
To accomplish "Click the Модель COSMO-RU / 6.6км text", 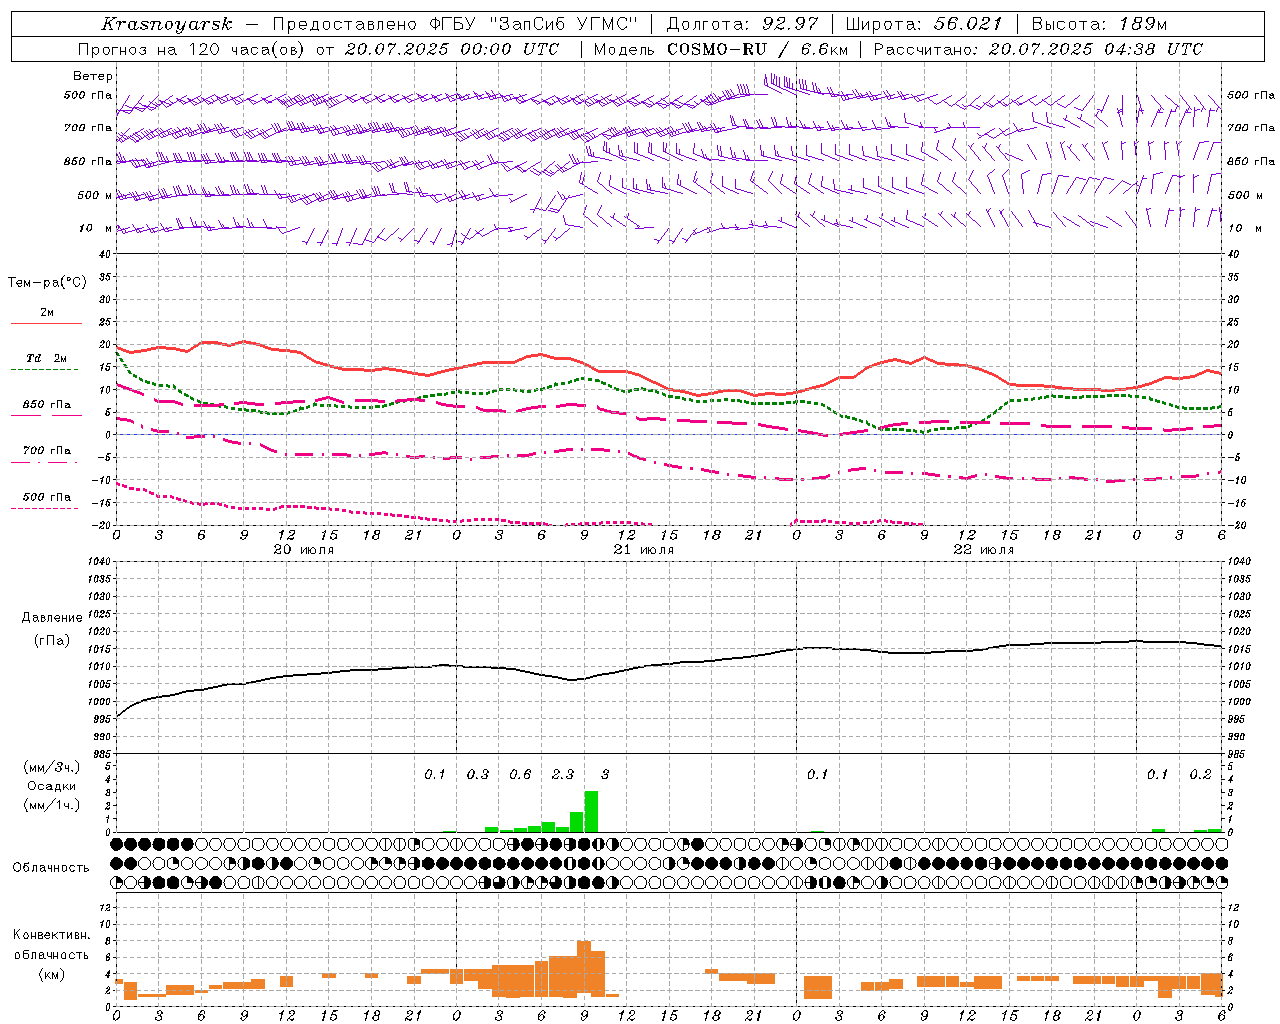I will point(721,49).
